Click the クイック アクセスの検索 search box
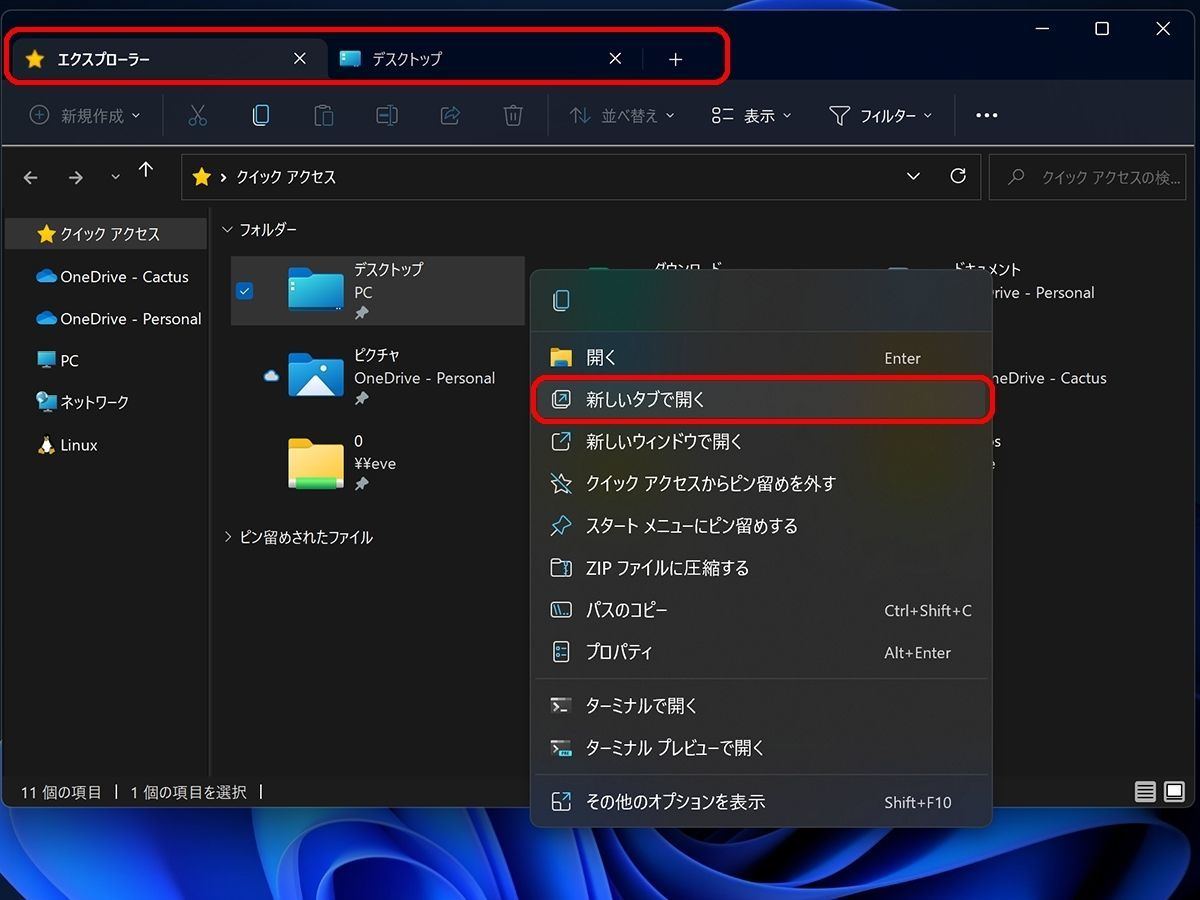Image resolution: width=1200 pixels, height=900 pixels. point(1087,177)
